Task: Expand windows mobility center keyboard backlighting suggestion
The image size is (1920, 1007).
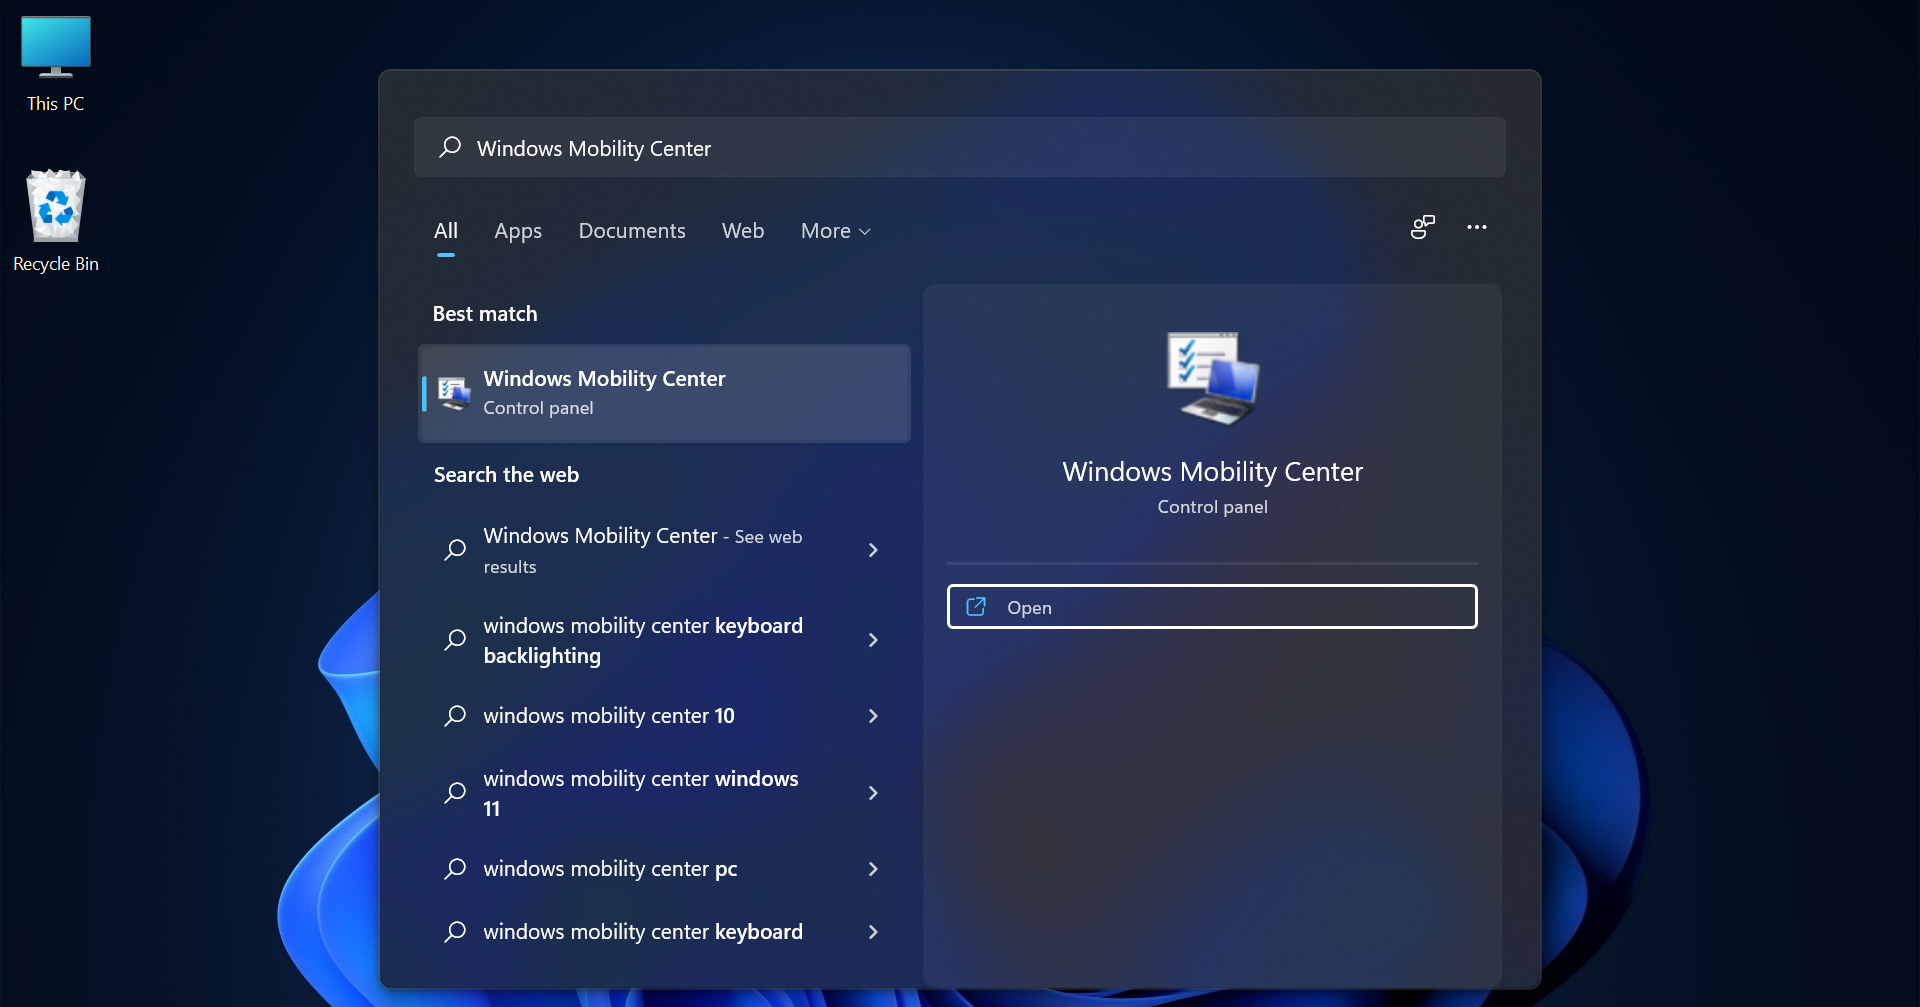Action: point(872,640)
